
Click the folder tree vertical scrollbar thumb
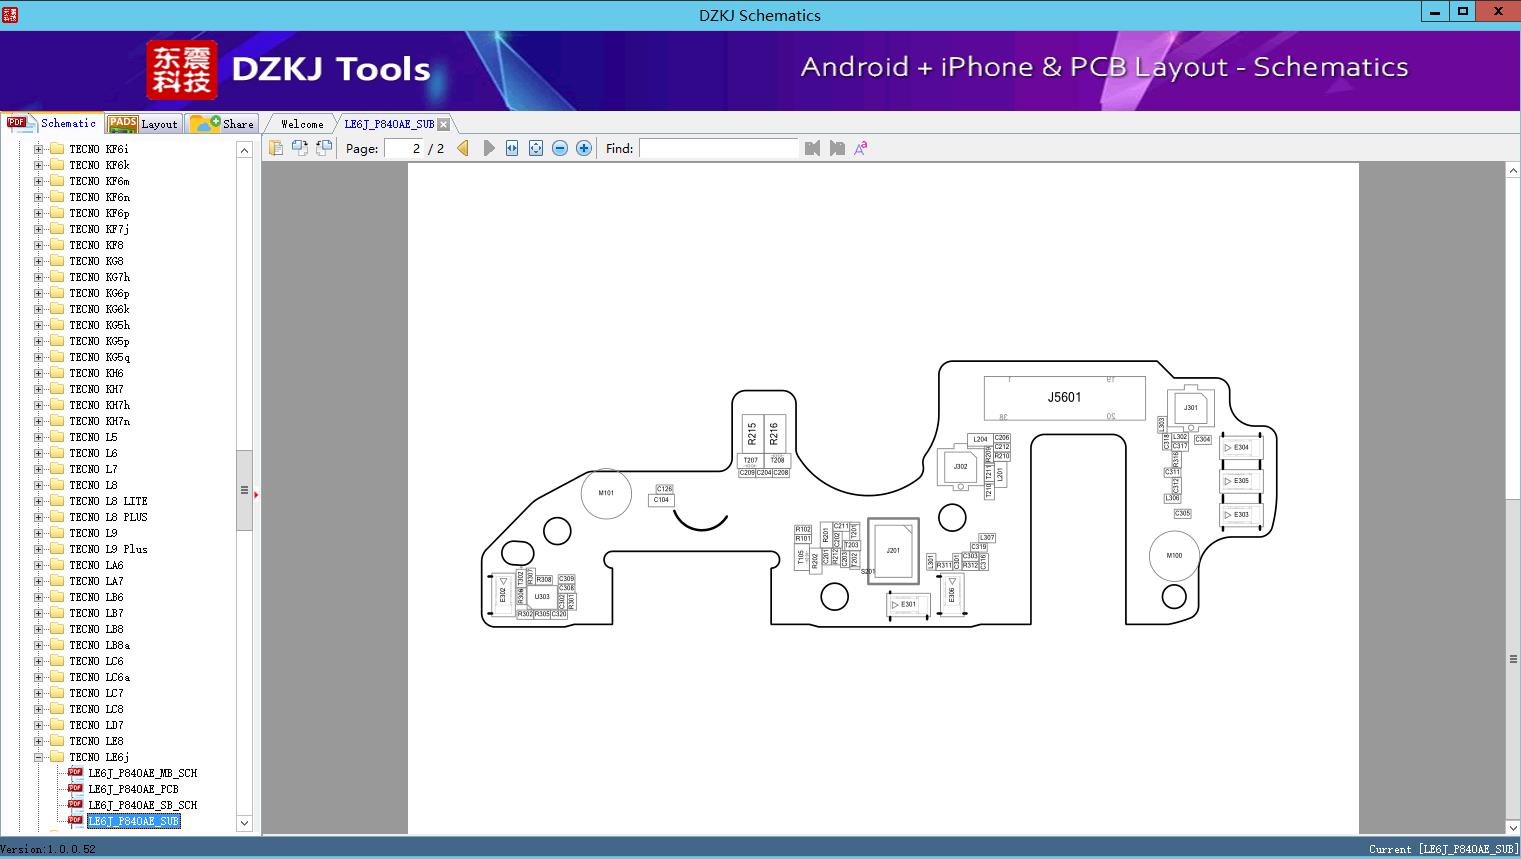pyautogui.click(x=244, y=490)
